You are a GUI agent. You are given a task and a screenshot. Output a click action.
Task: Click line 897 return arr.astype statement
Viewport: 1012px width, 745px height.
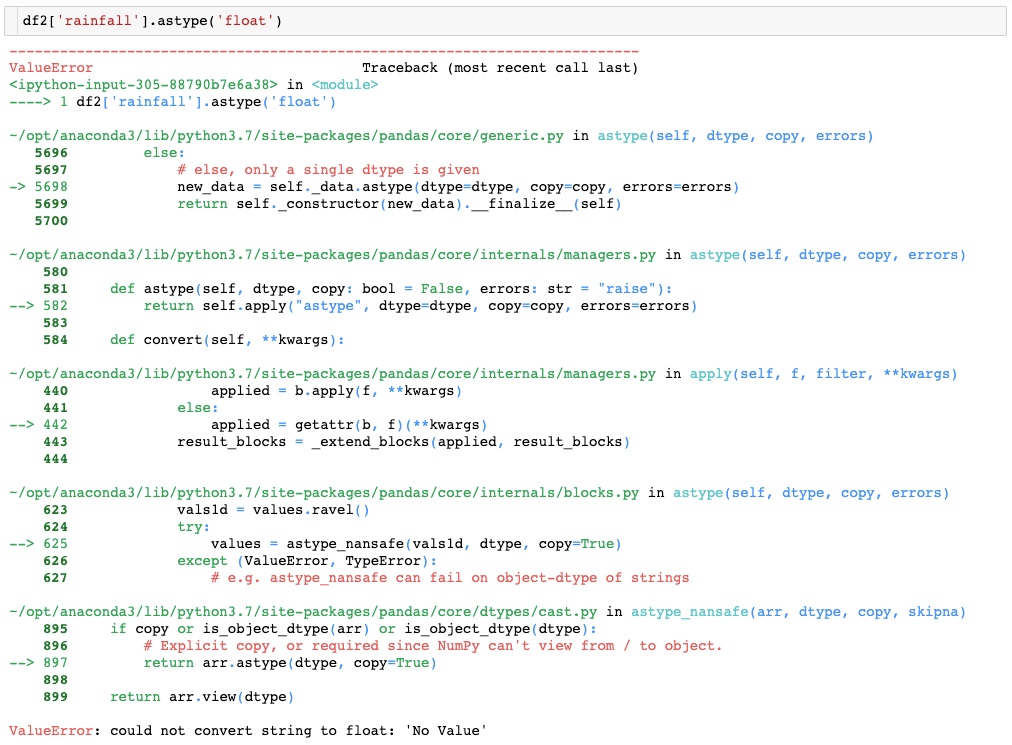pyautogui.click(x=289, y=663)
